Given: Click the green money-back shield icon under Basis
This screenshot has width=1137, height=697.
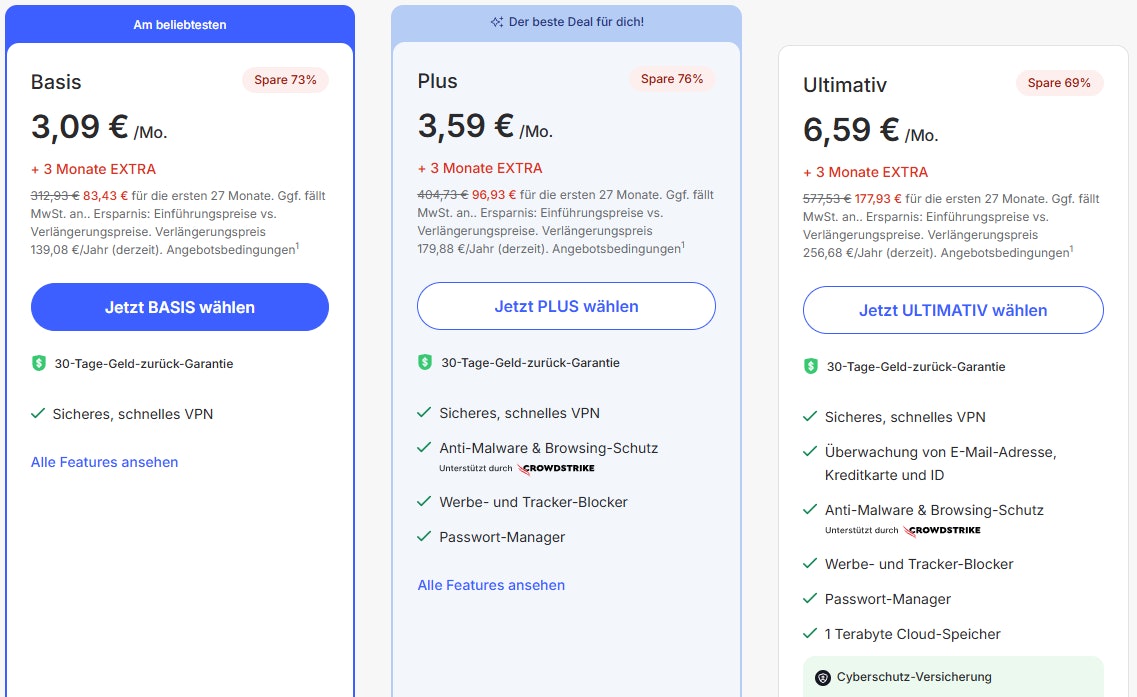Looking at the screenshot, I should tap(39, 363).
